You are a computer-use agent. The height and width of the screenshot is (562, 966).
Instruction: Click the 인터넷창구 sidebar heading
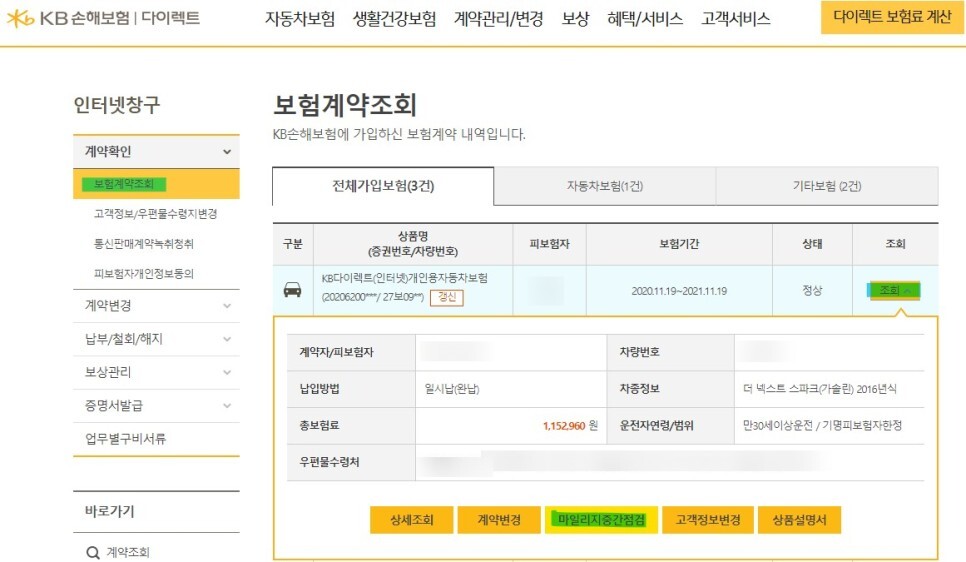(x=117, y=105)
